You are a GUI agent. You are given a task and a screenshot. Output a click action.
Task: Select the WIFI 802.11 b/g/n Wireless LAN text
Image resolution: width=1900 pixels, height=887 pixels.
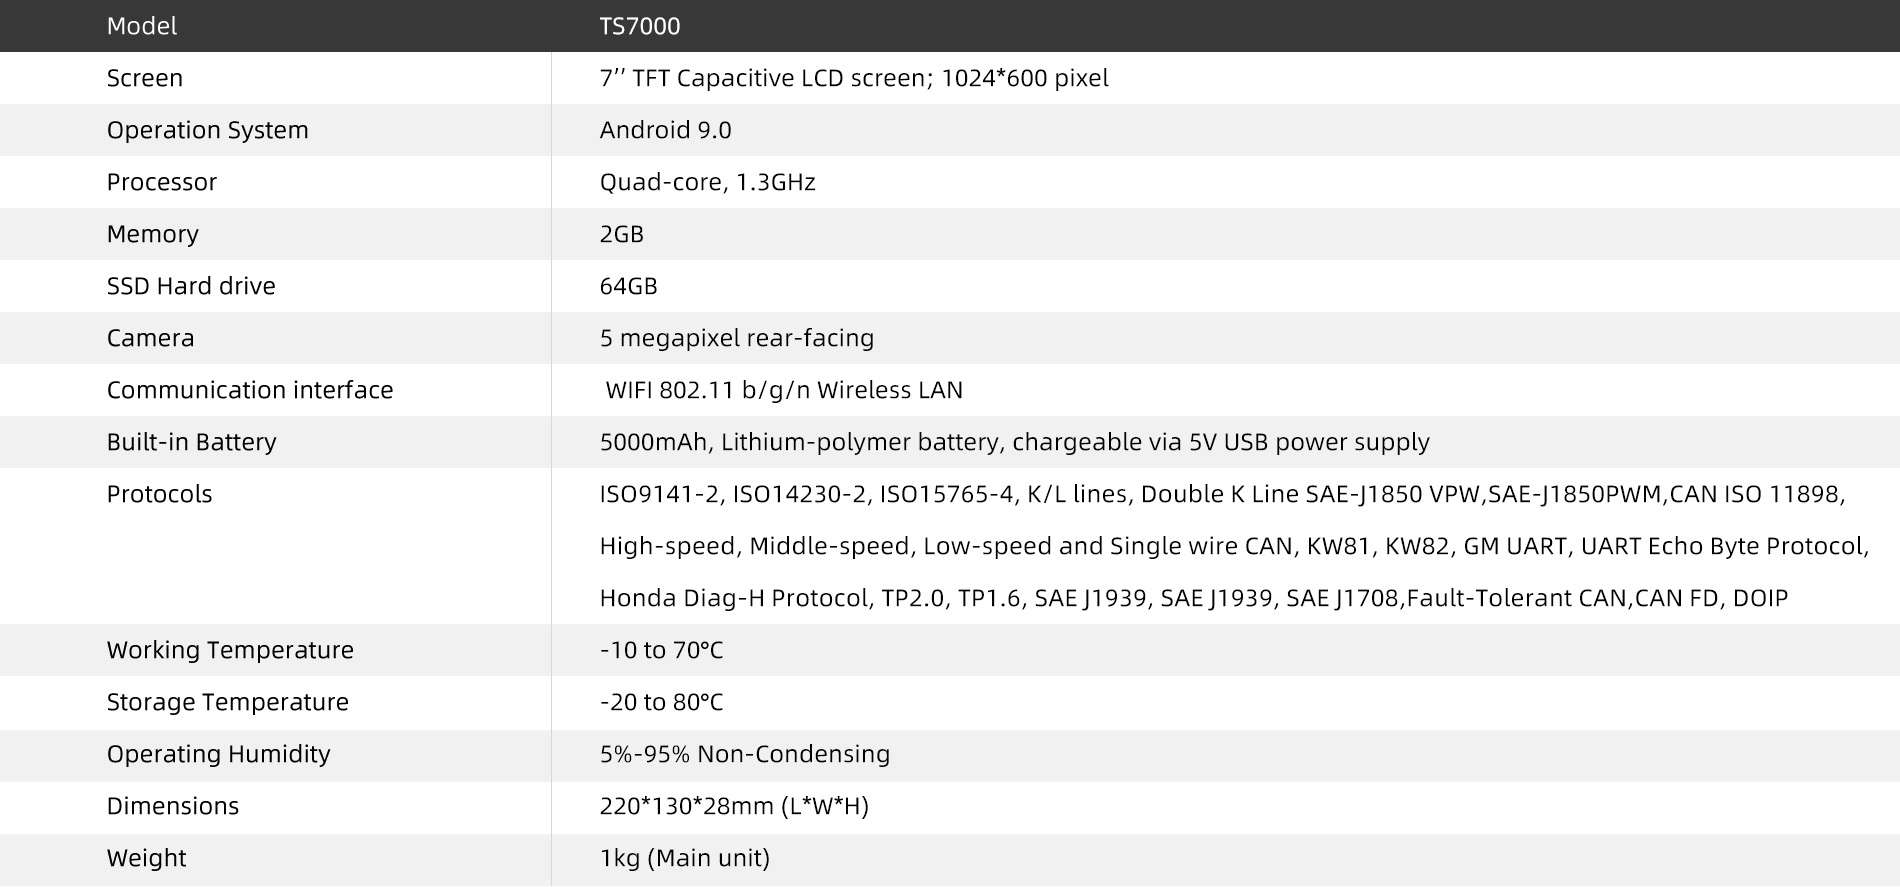[x=784, y=390]
